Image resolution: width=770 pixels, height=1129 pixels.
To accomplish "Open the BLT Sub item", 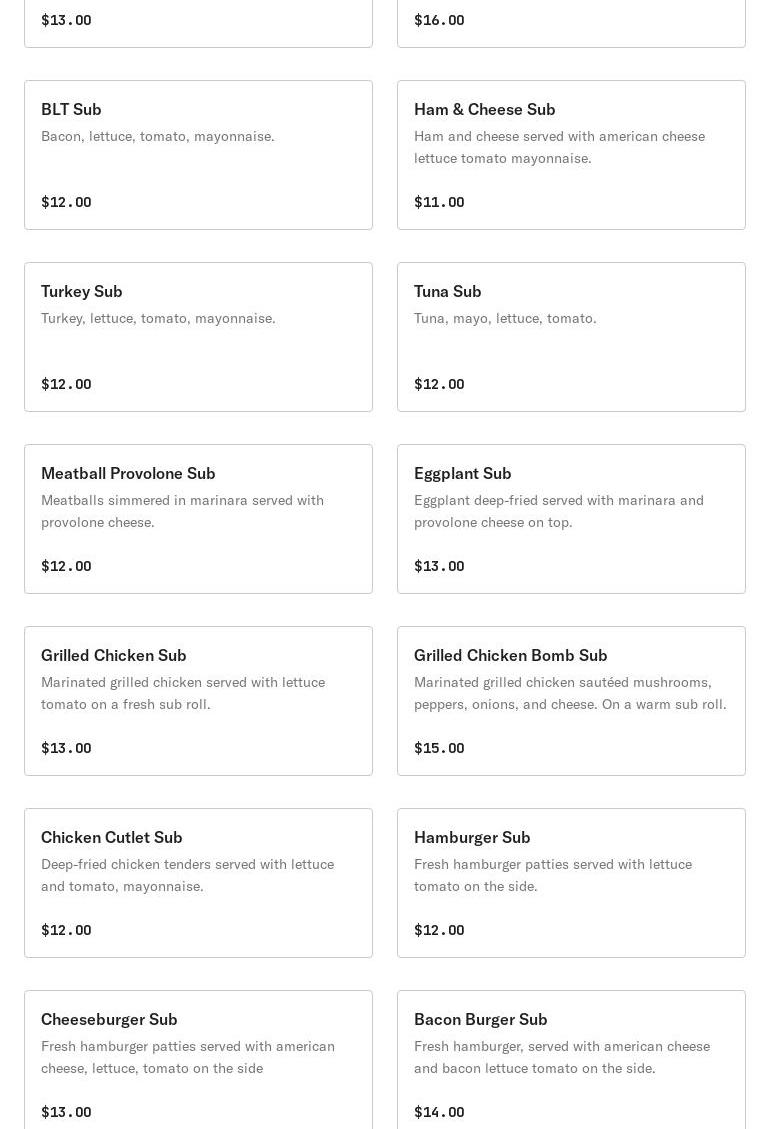I will tap(198, 155).
